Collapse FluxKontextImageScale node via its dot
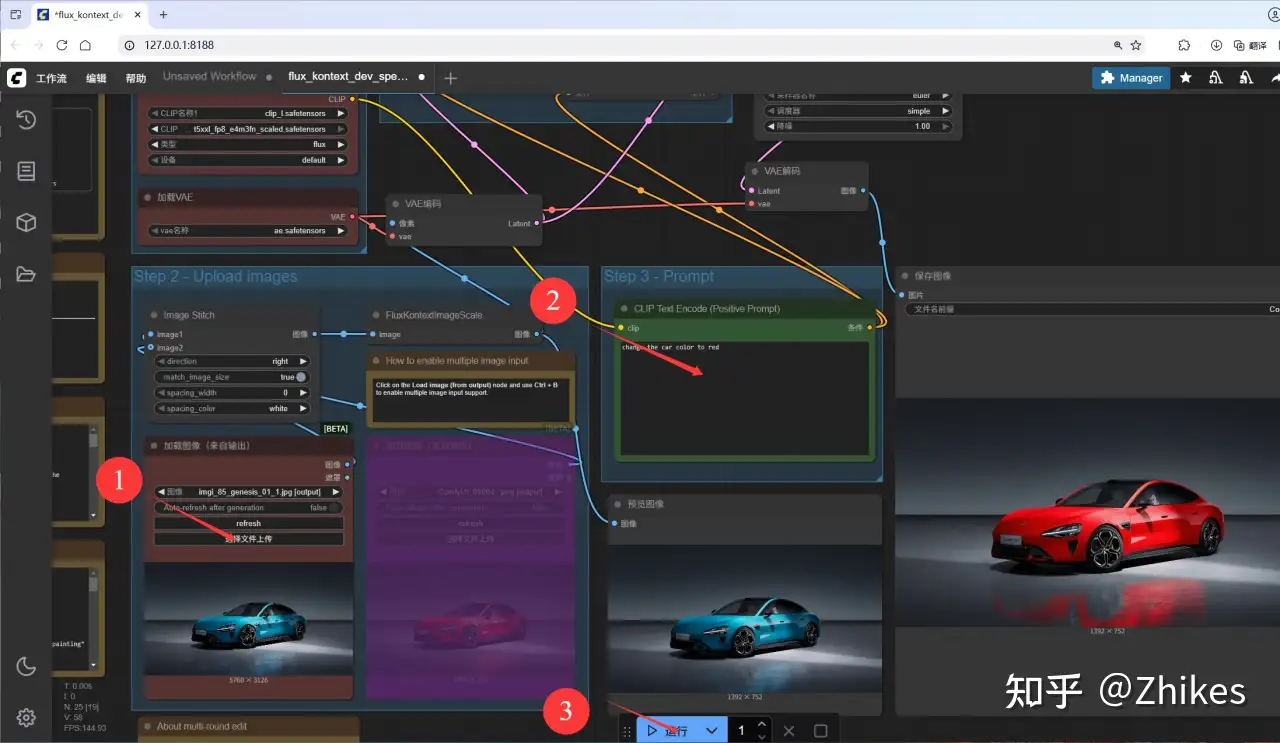Image resolution: width=1280 pixels, height=743 pixels. coord(375,315)
